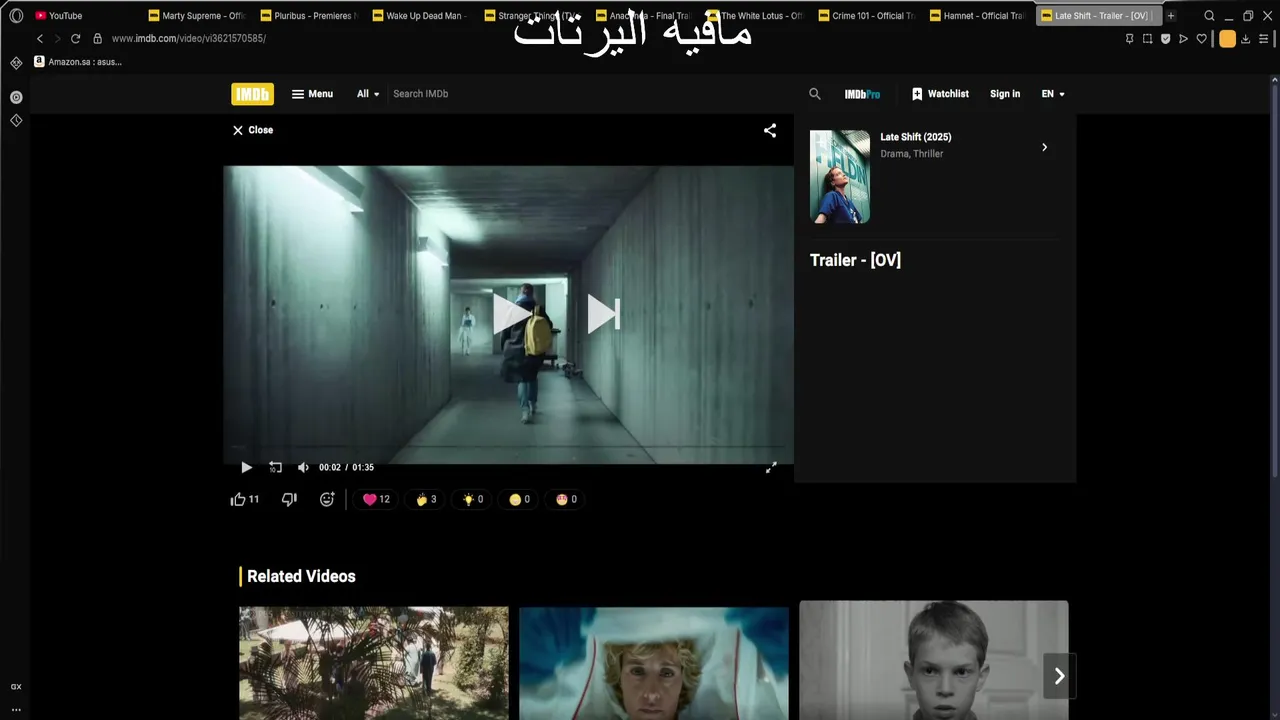1280x720 pixels.
Task: Open the browser downloads icon
Action: (x=1245, y=39)
